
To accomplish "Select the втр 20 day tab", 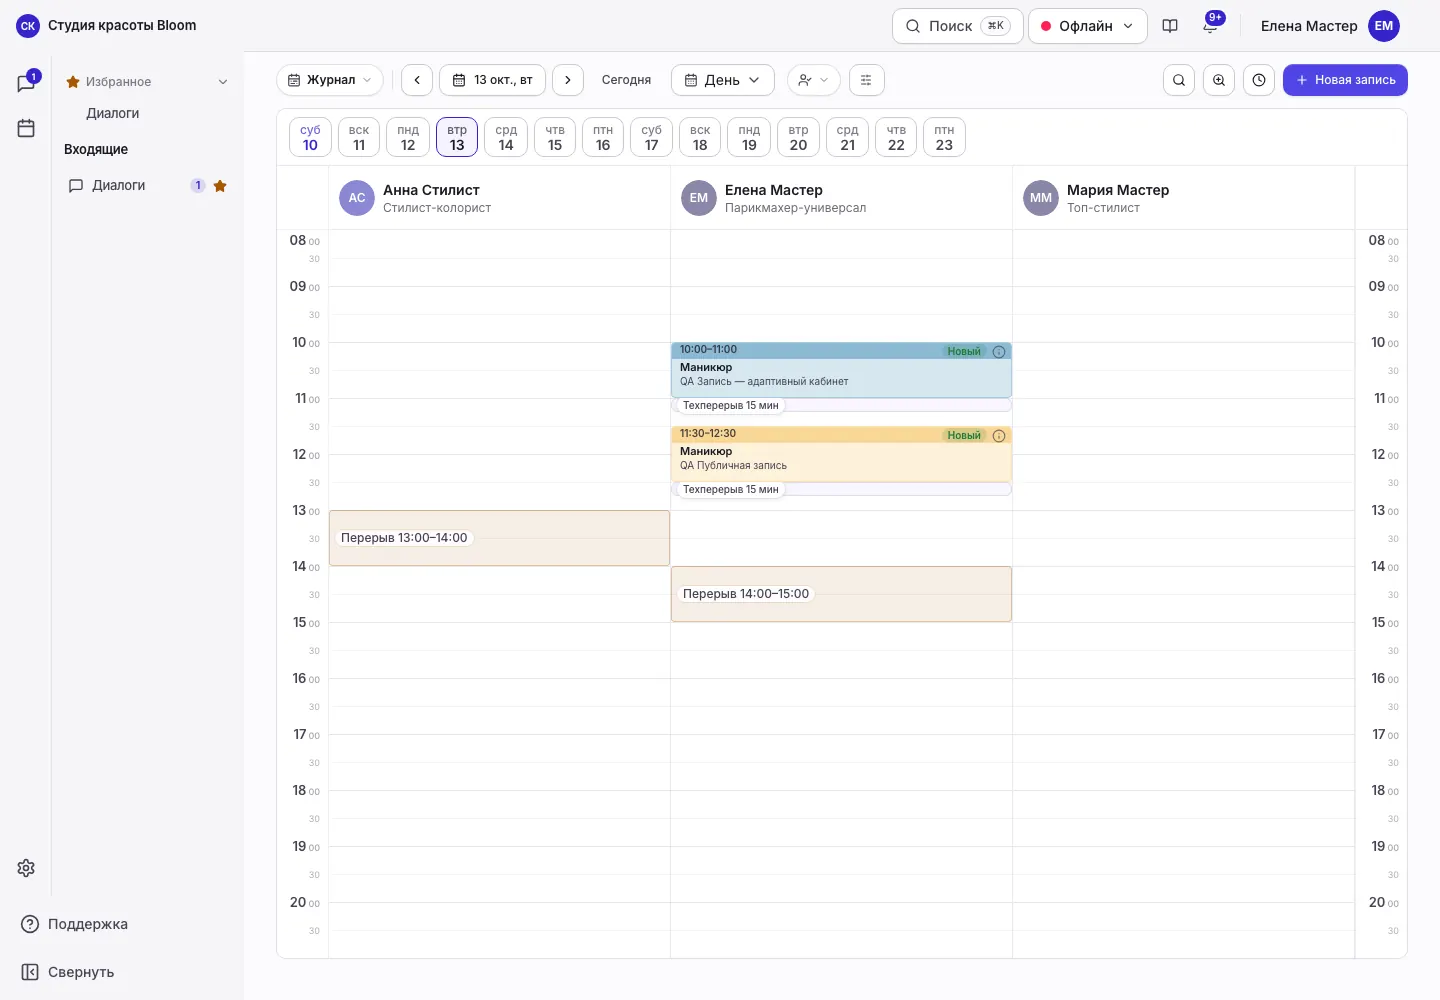I will pos(798,137).
